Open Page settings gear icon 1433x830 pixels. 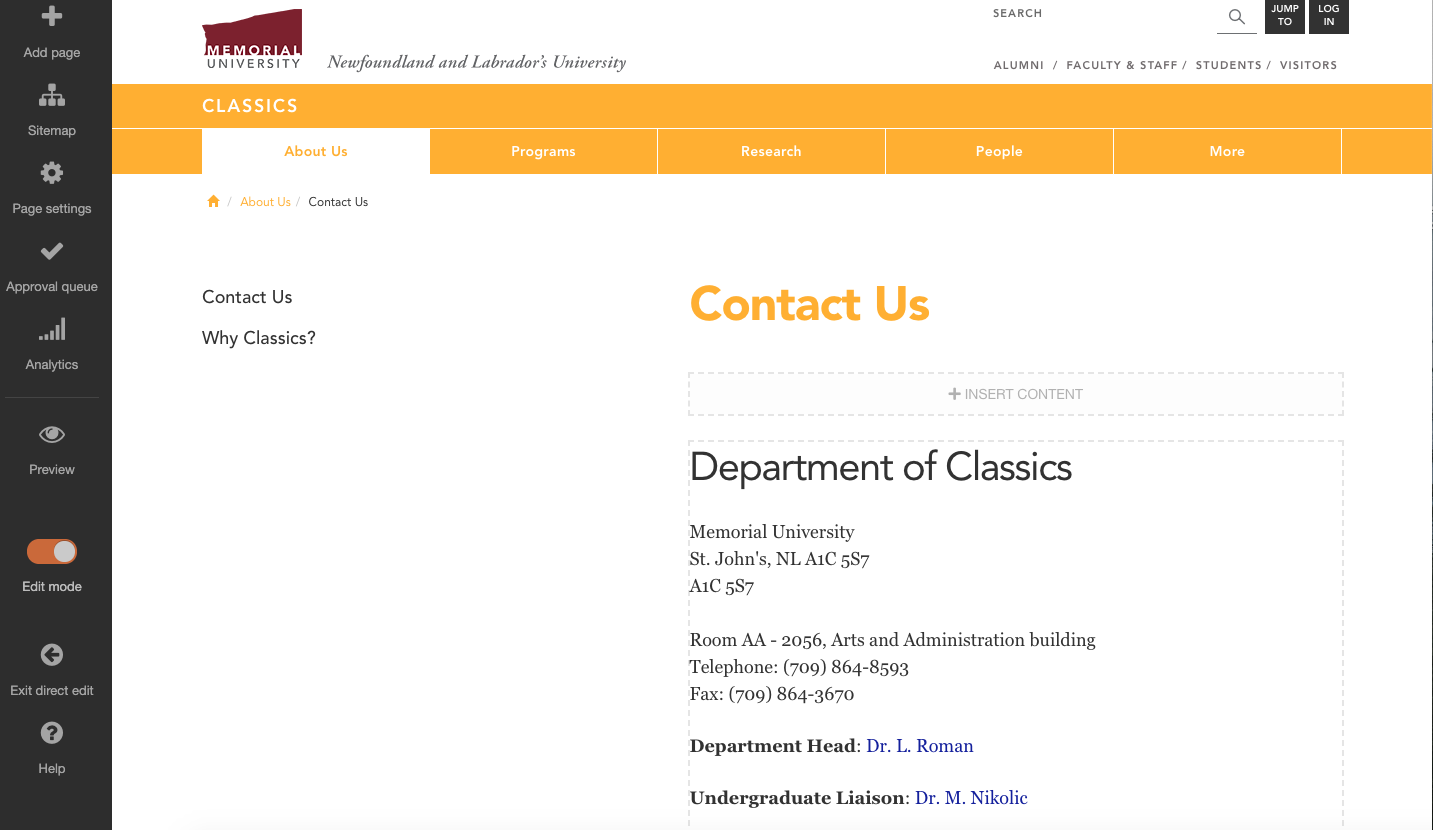(x=52, y=173)
